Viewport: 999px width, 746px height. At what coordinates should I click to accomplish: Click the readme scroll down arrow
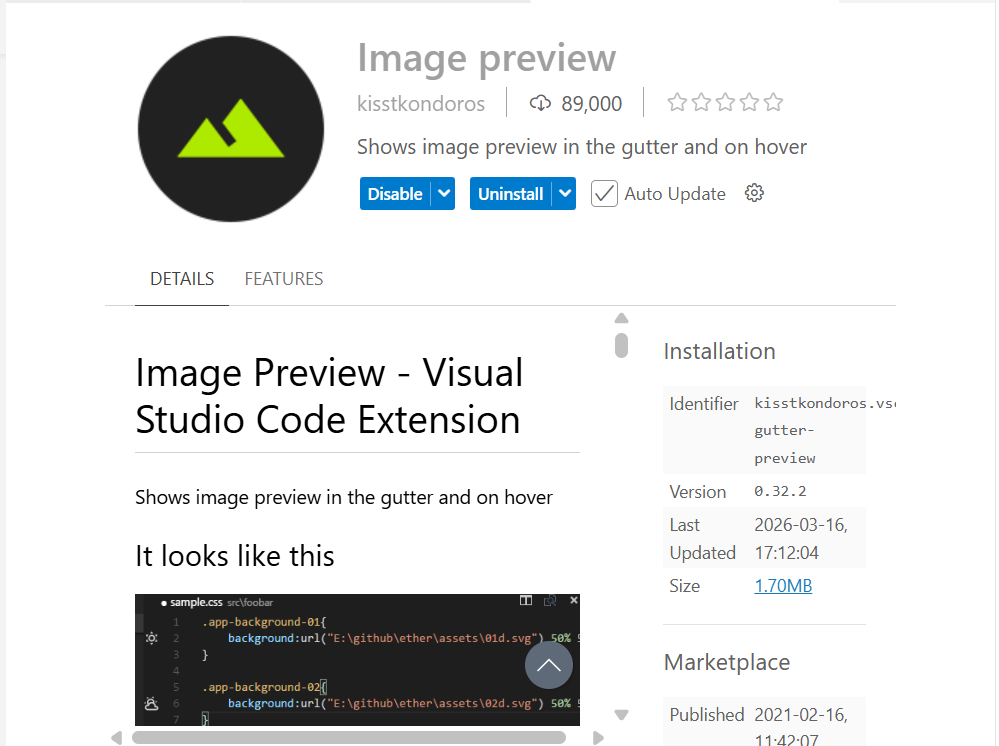pos(622,715)
